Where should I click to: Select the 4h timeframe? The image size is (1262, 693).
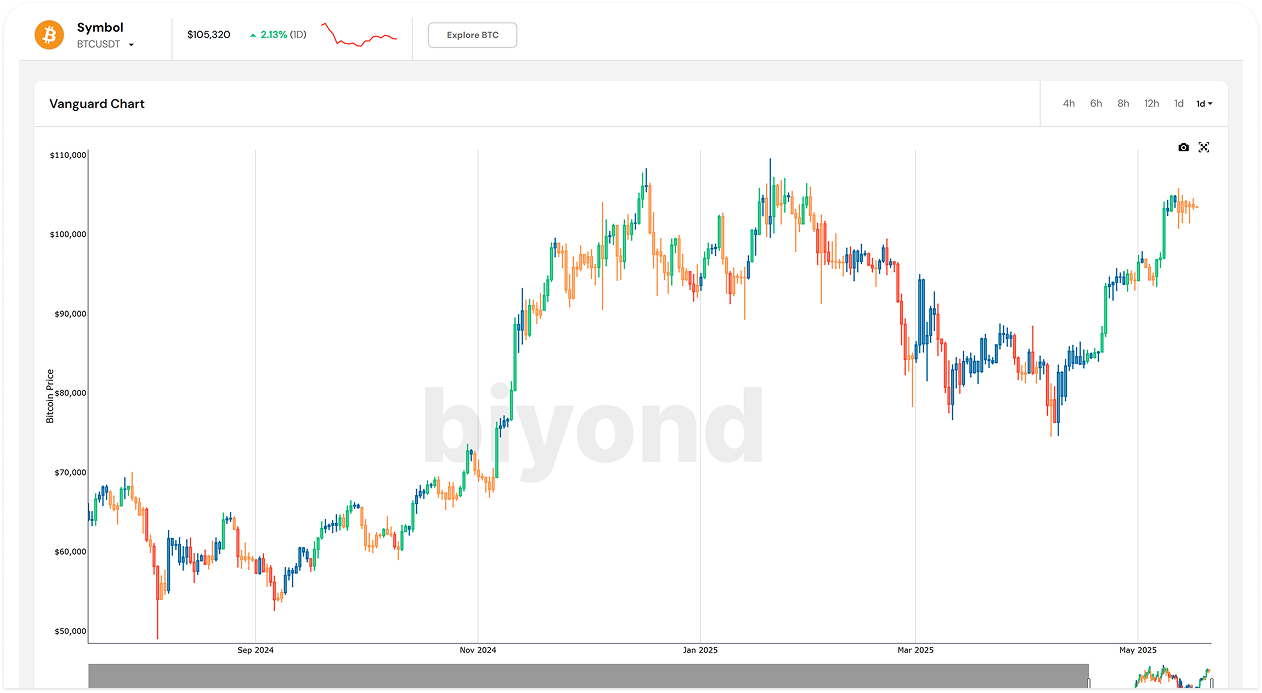click(x=1069, y=104)
